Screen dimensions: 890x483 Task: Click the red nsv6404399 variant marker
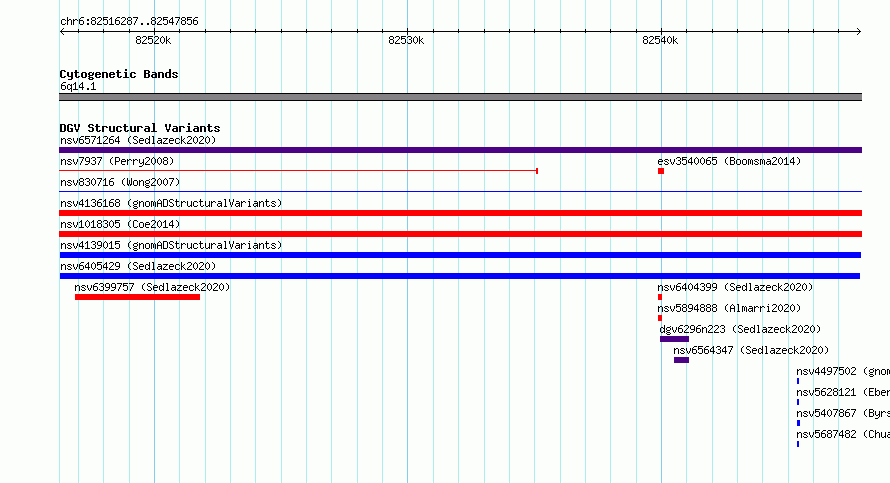point(660,297)
